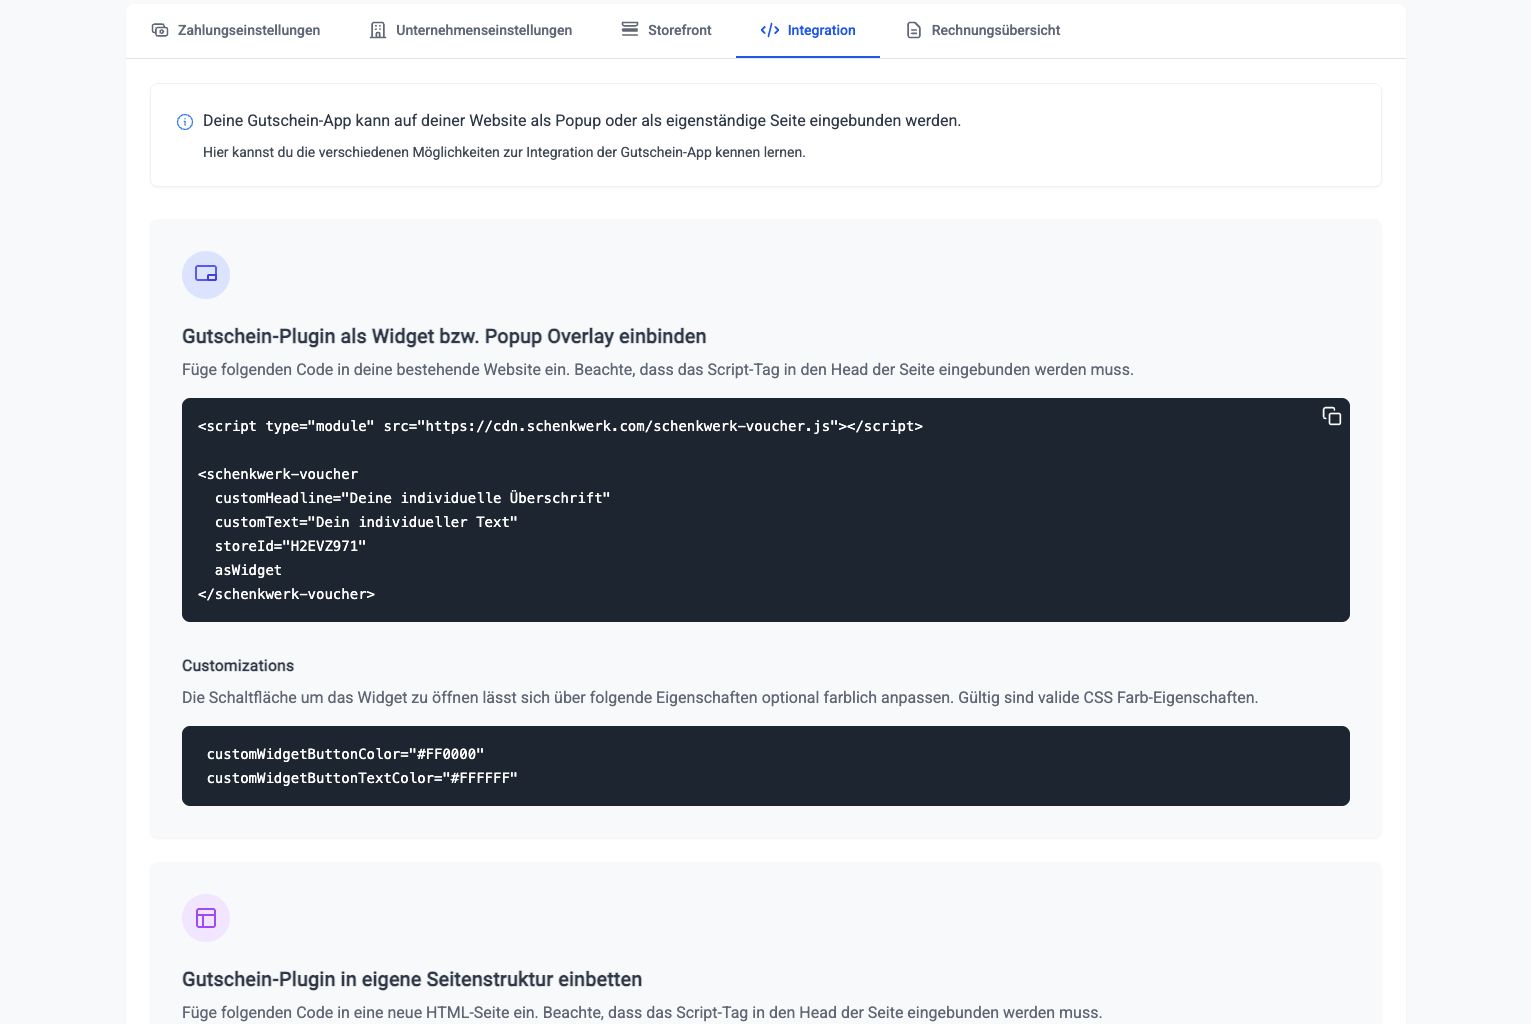Click the asWidget code line
This screenshot has height=1024, width=1531.
coord(248,570)
